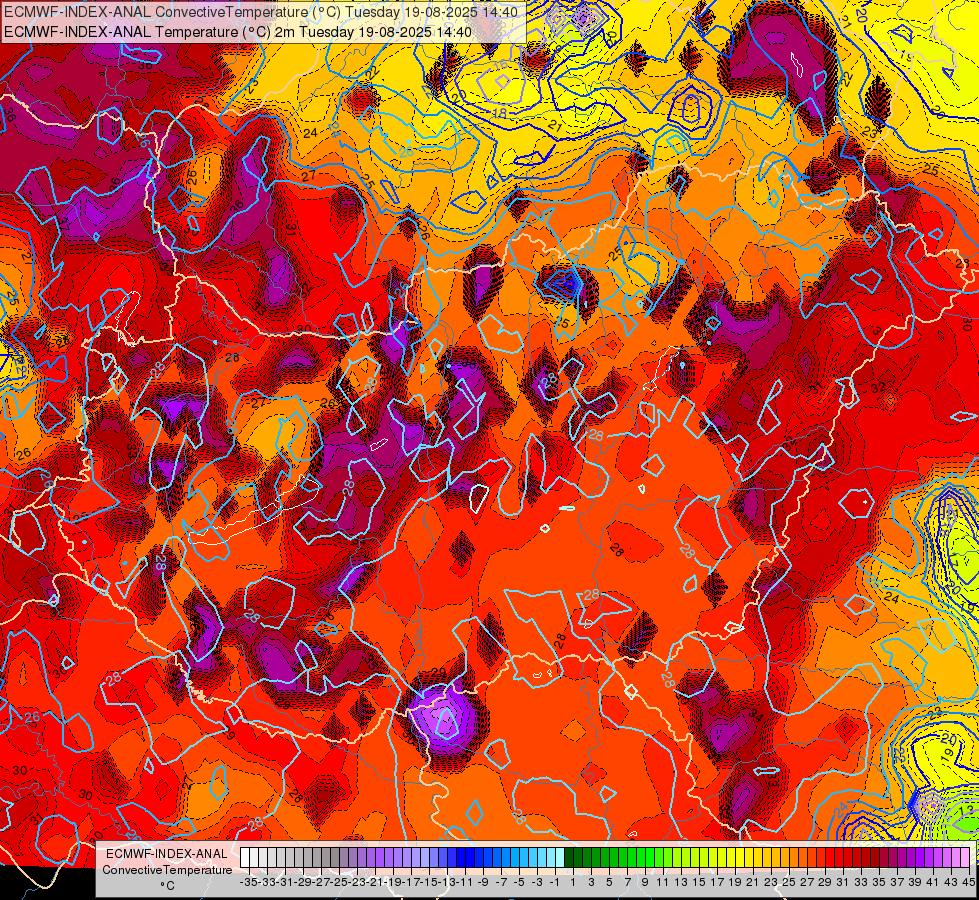979x900 pixels.
Task: Click legend scale value 3
Action: (x=591, y=882)
